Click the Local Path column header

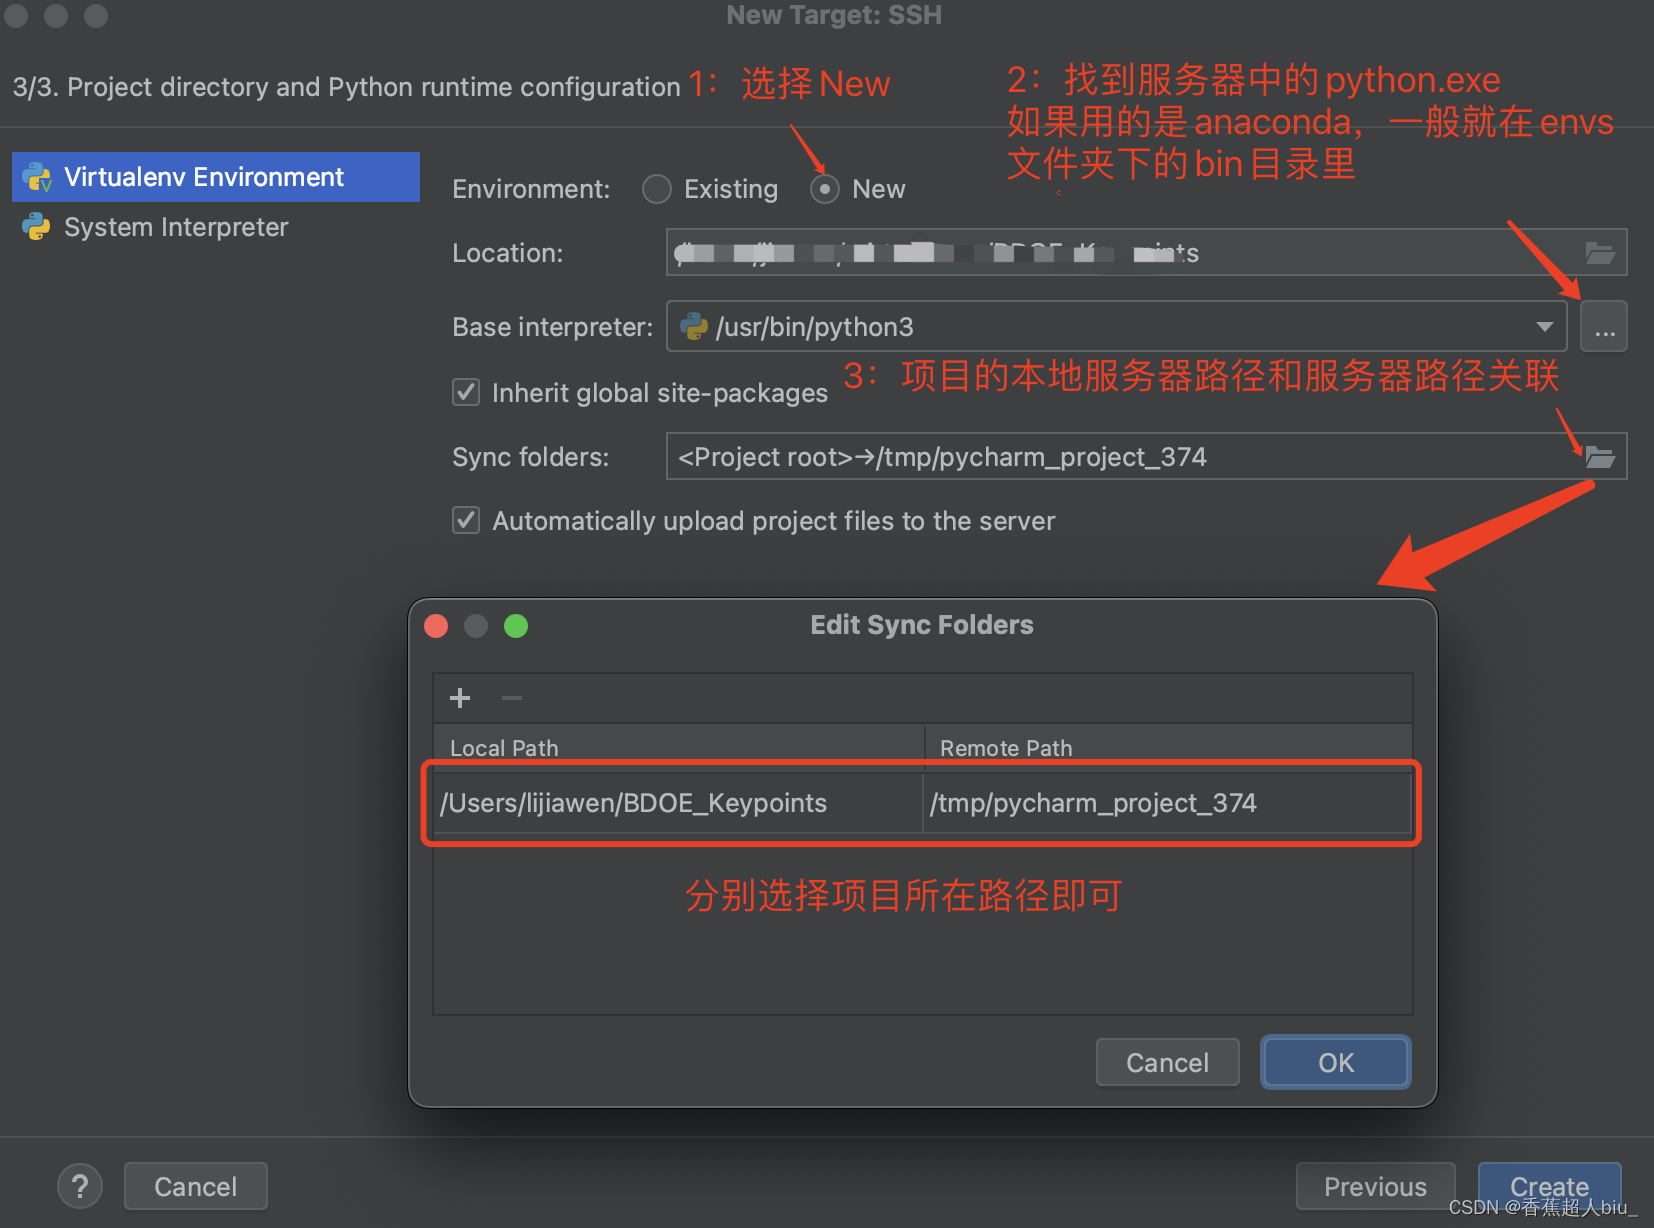pyautogui.click(x=679, y=748)
